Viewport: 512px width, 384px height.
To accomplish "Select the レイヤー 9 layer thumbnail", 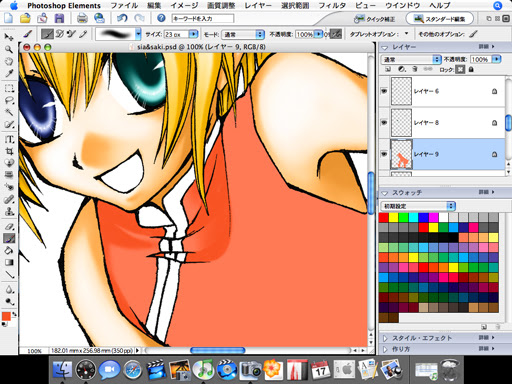I will [x=401, y=154].
